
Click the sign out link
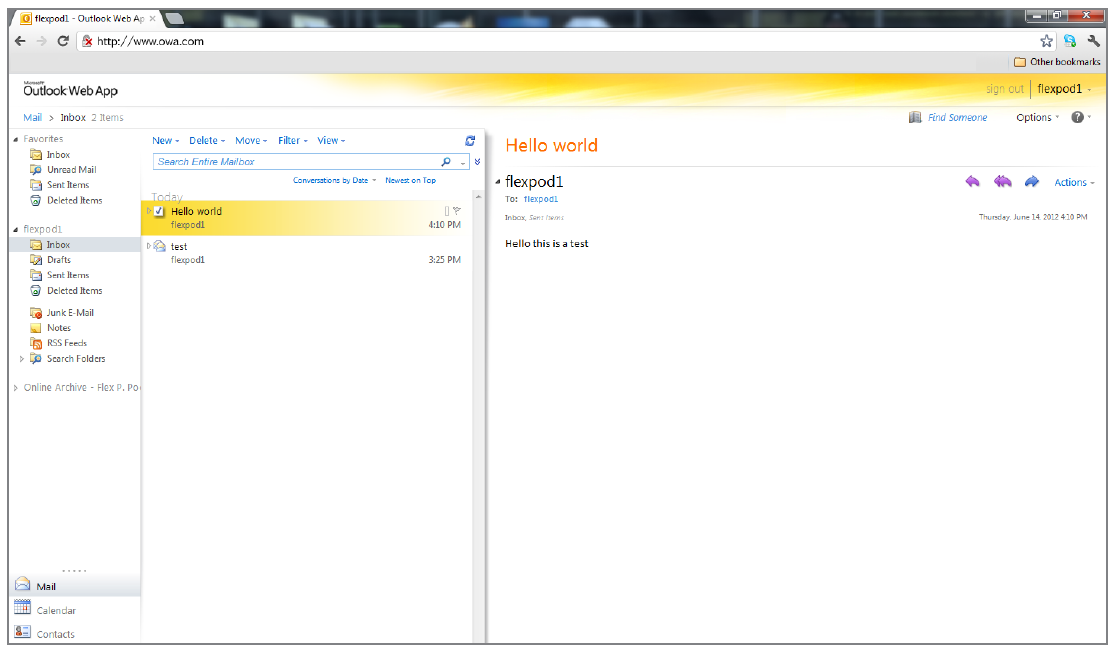(1005, 89)
